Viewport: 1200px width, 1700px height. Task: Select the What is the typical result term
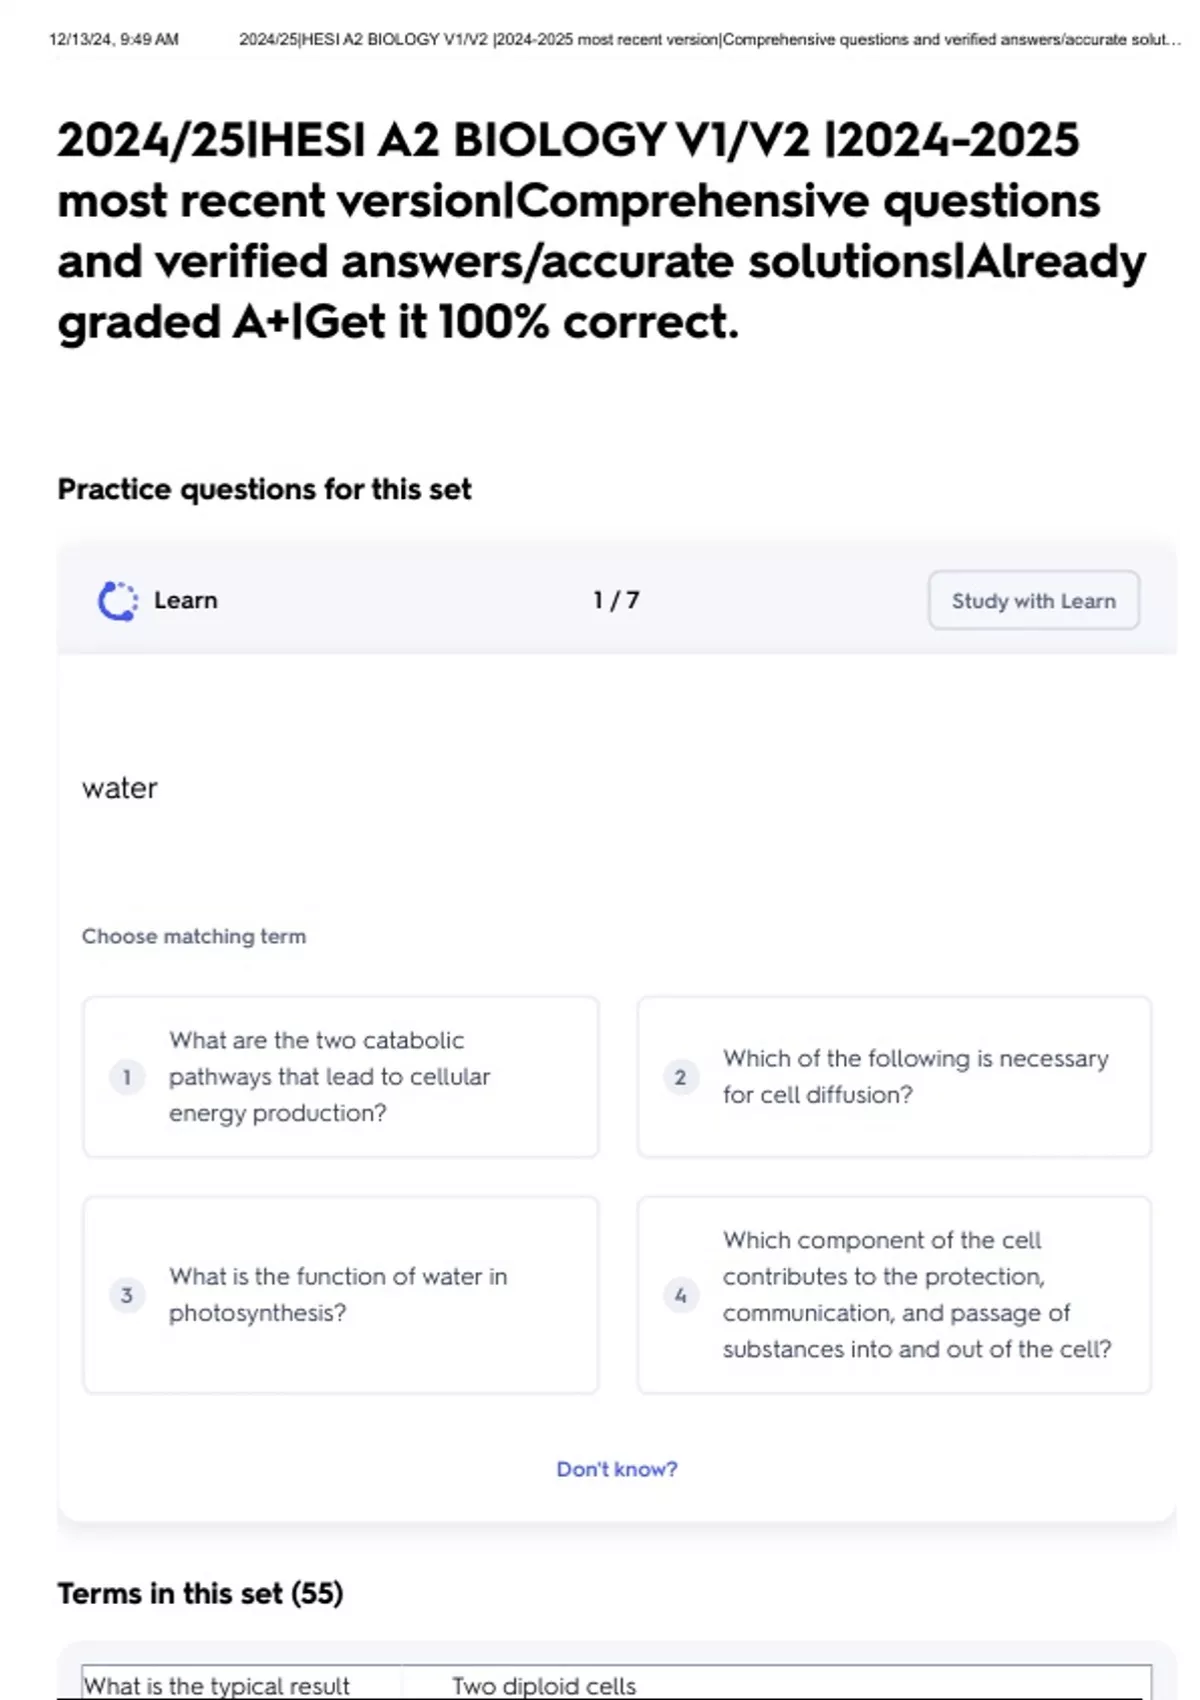pyautogui.click(x=217, y=1685)
